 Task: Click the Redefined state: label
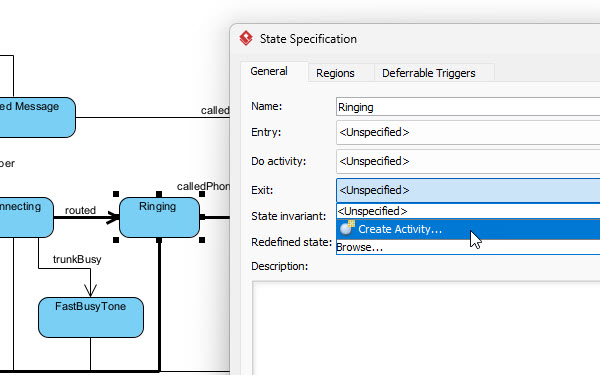(x=292, y=242)
